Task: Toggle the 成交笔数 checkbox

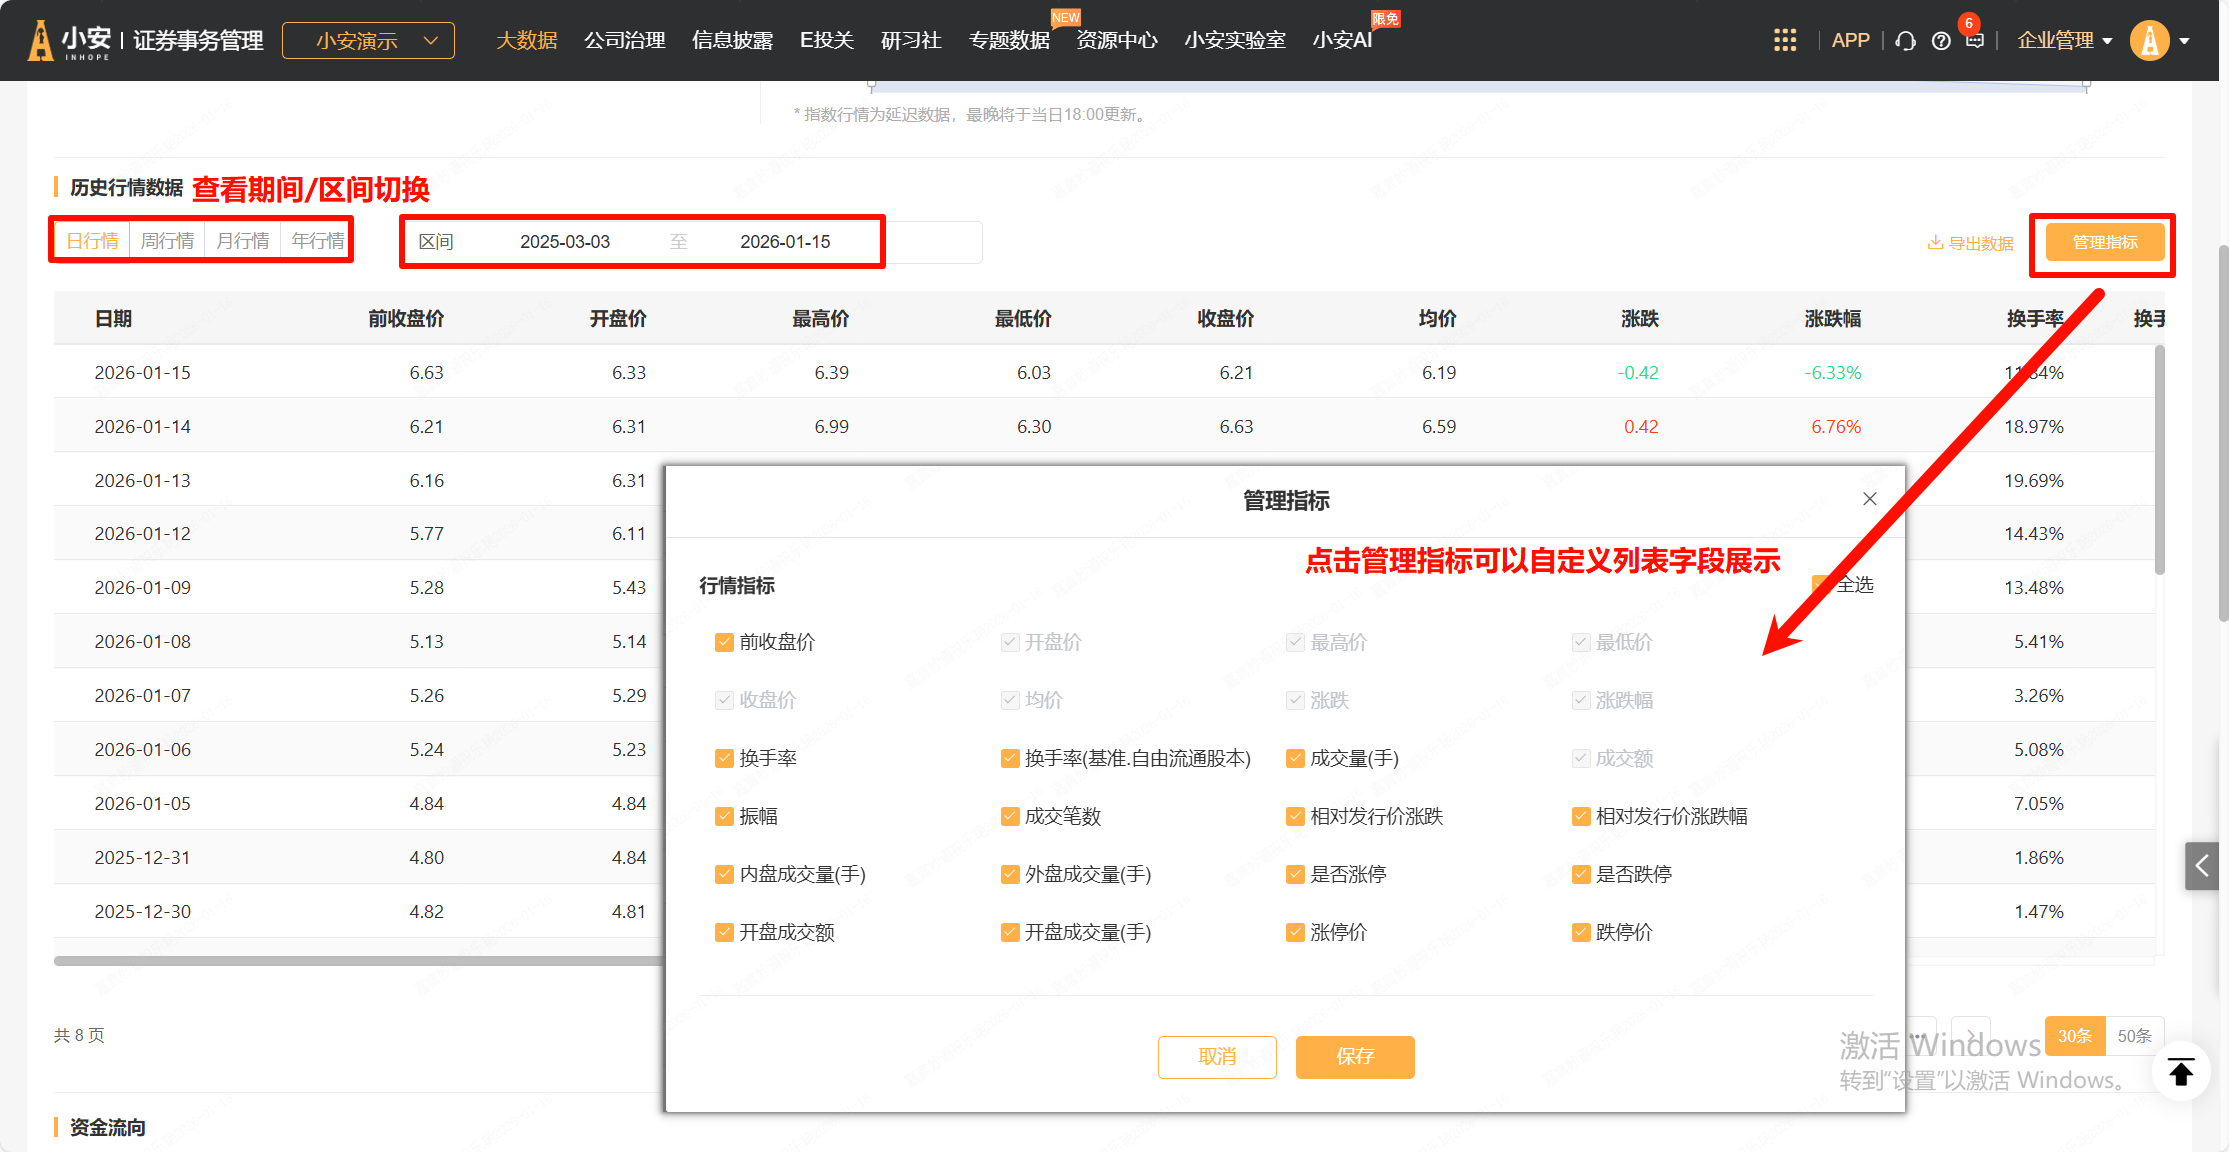Action: click(1010, 816)
